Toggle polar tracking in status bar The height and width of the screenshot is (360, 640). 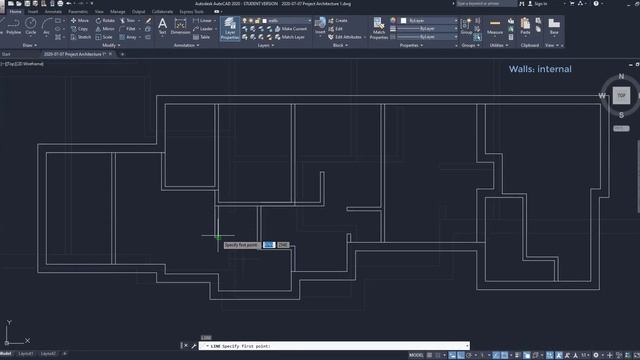[469, 356]
